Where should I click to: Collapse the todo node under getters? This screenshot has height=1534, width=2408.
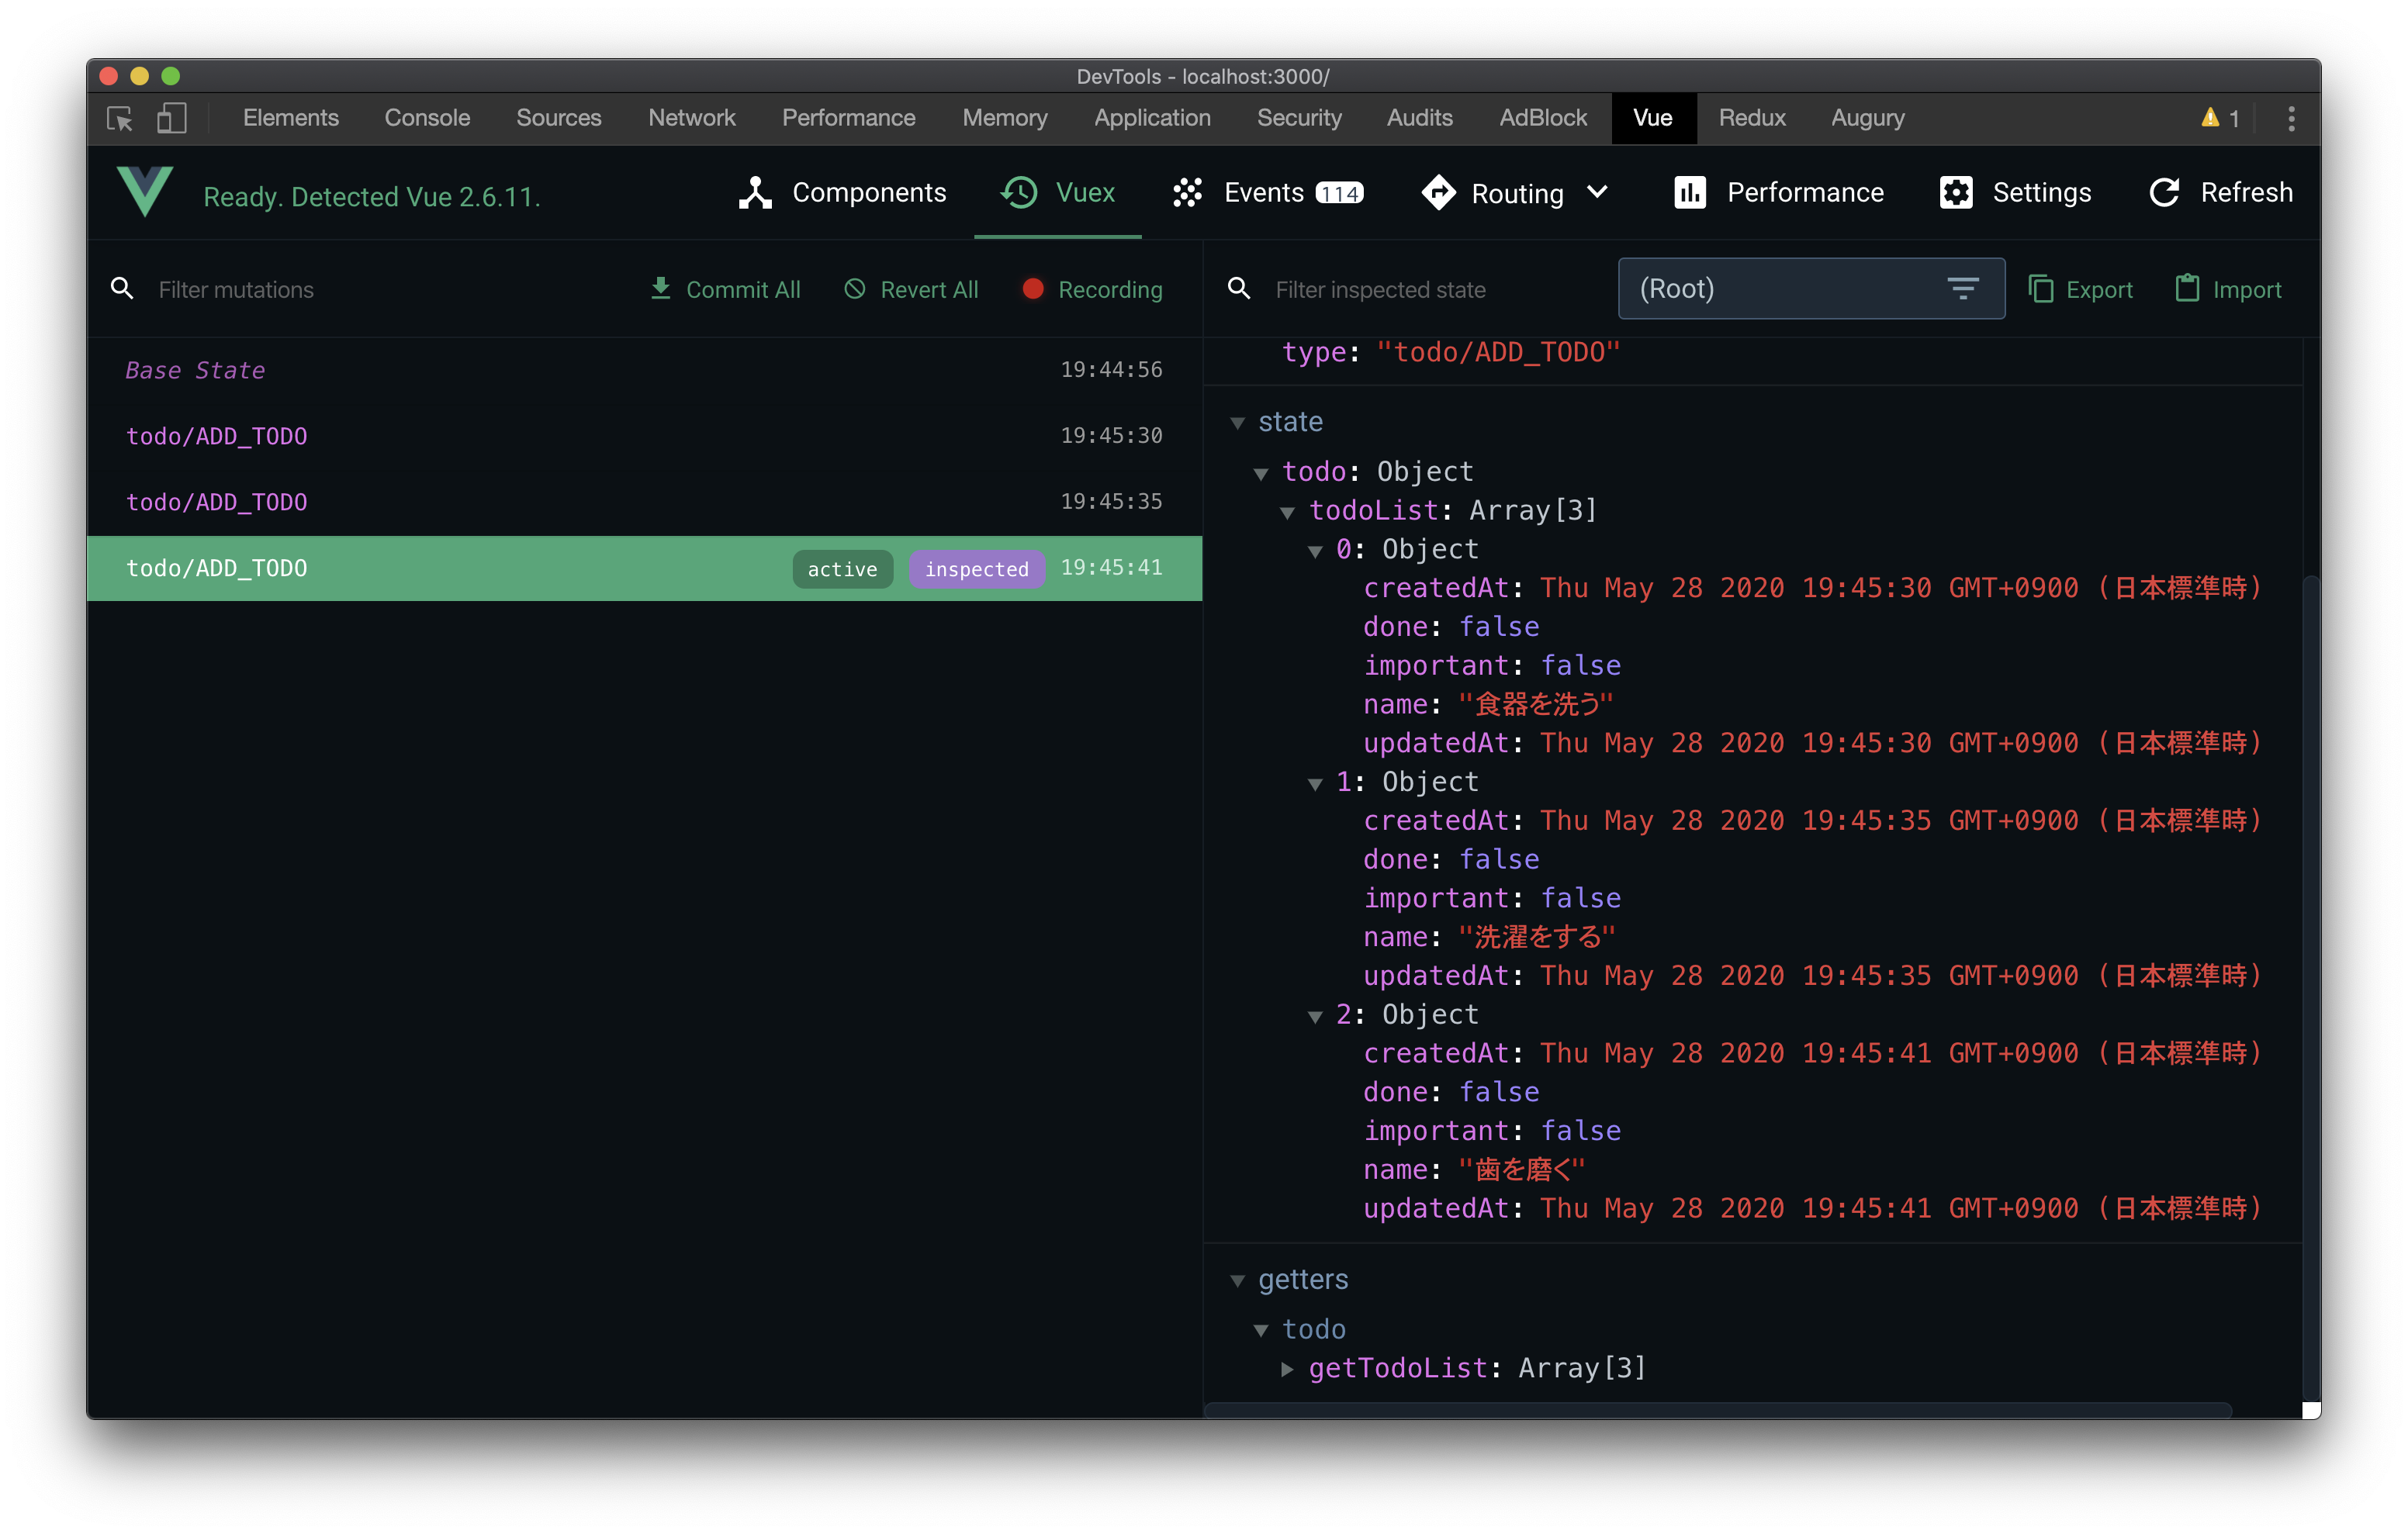[x=1261, y=1331]
